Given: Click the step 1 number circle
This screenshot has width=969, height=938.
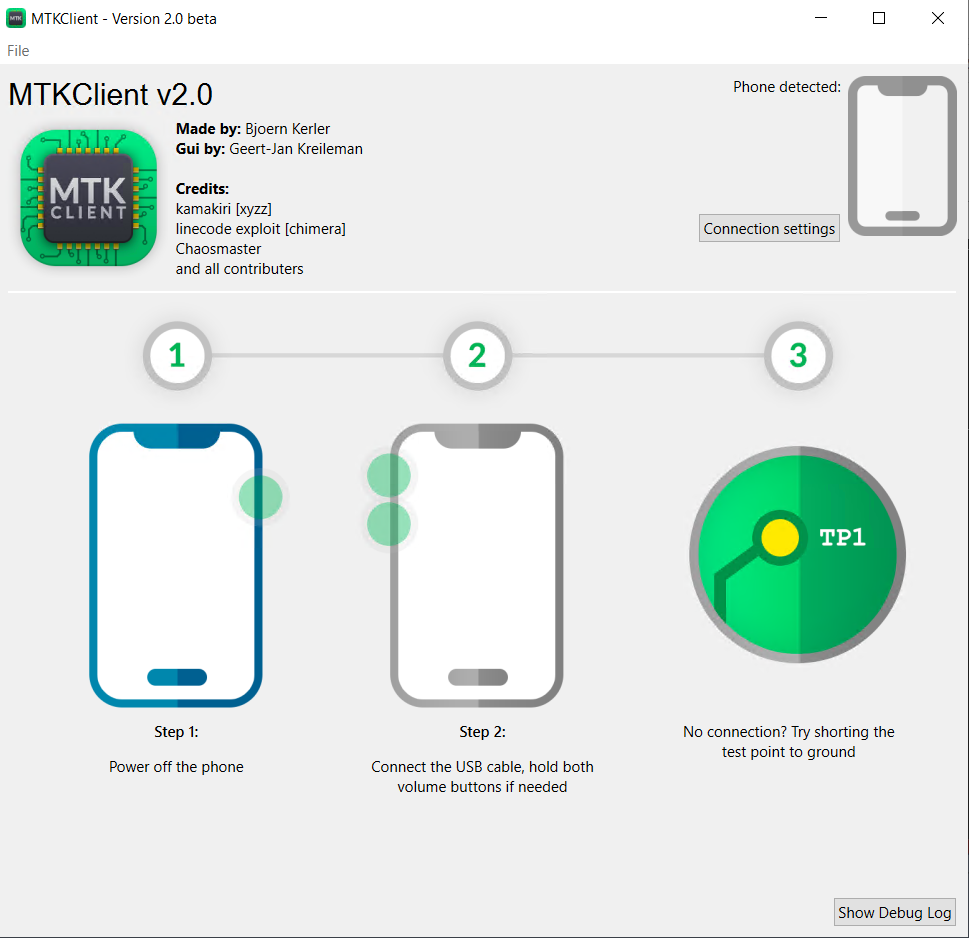Looking at the screenshot, I should [177, 355].
